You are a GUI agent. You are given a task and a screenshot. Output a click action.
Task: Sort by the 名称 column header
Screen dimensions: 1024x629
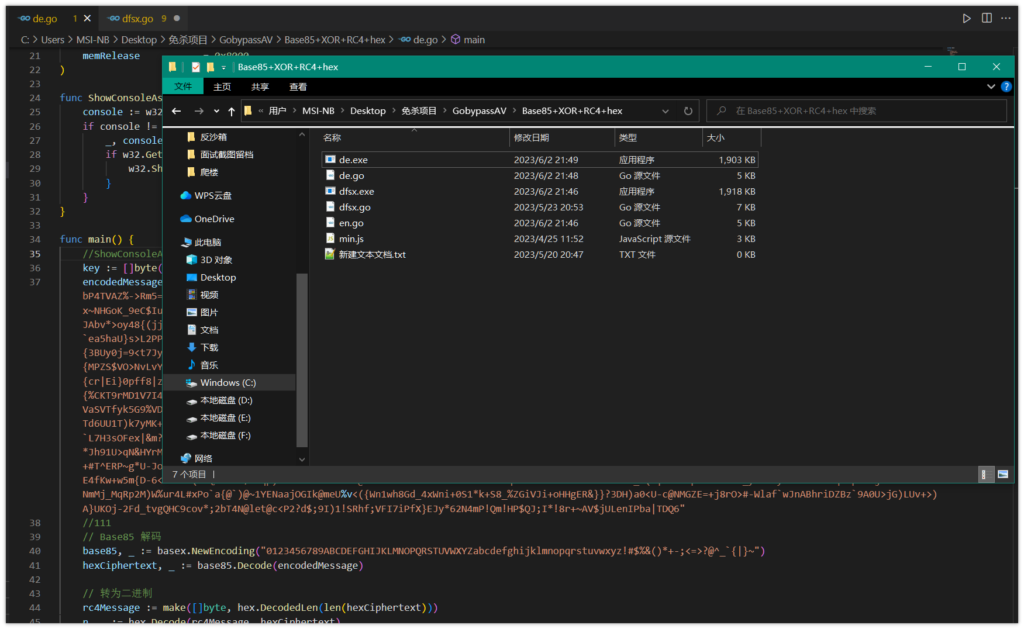[x=414, y=138]
